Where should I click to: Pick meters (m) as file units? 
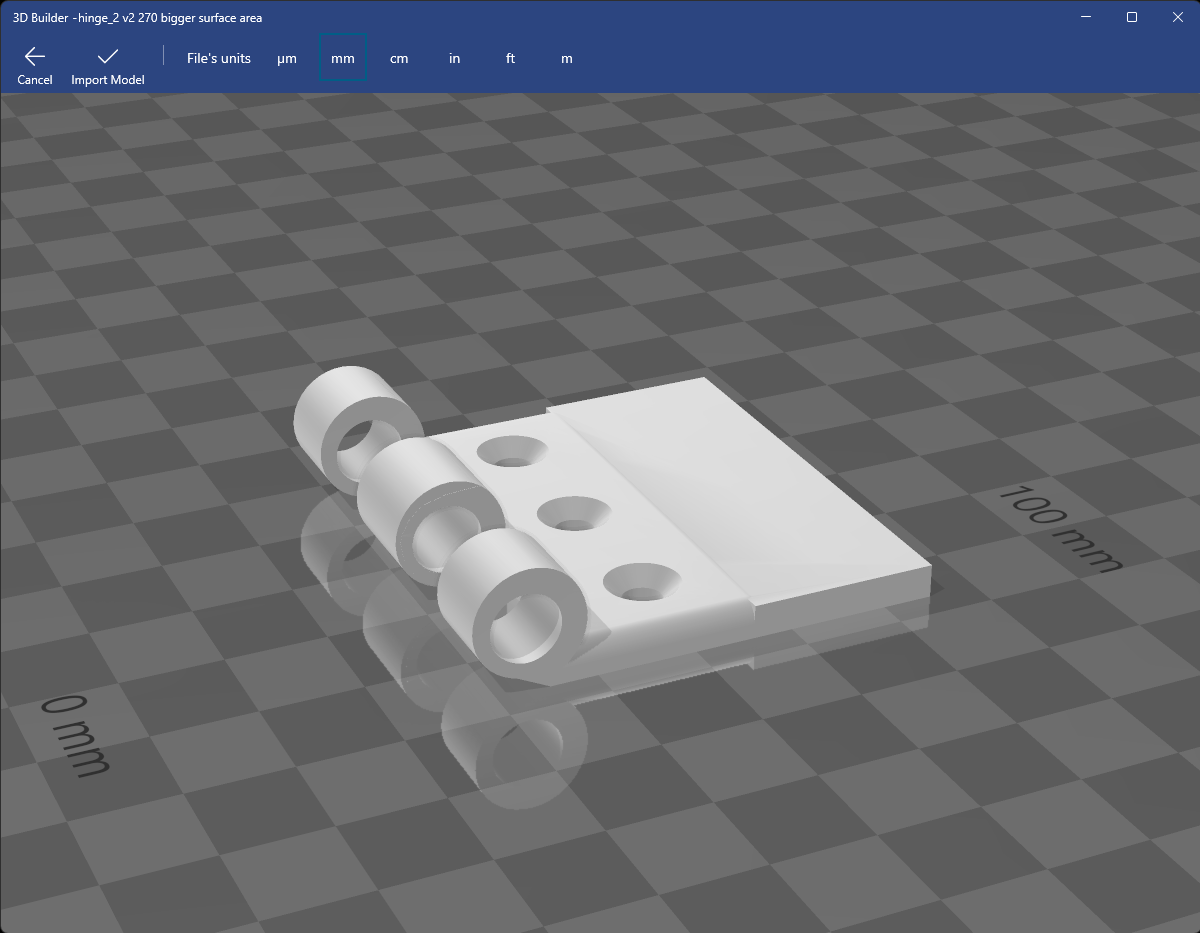[567, 58]
